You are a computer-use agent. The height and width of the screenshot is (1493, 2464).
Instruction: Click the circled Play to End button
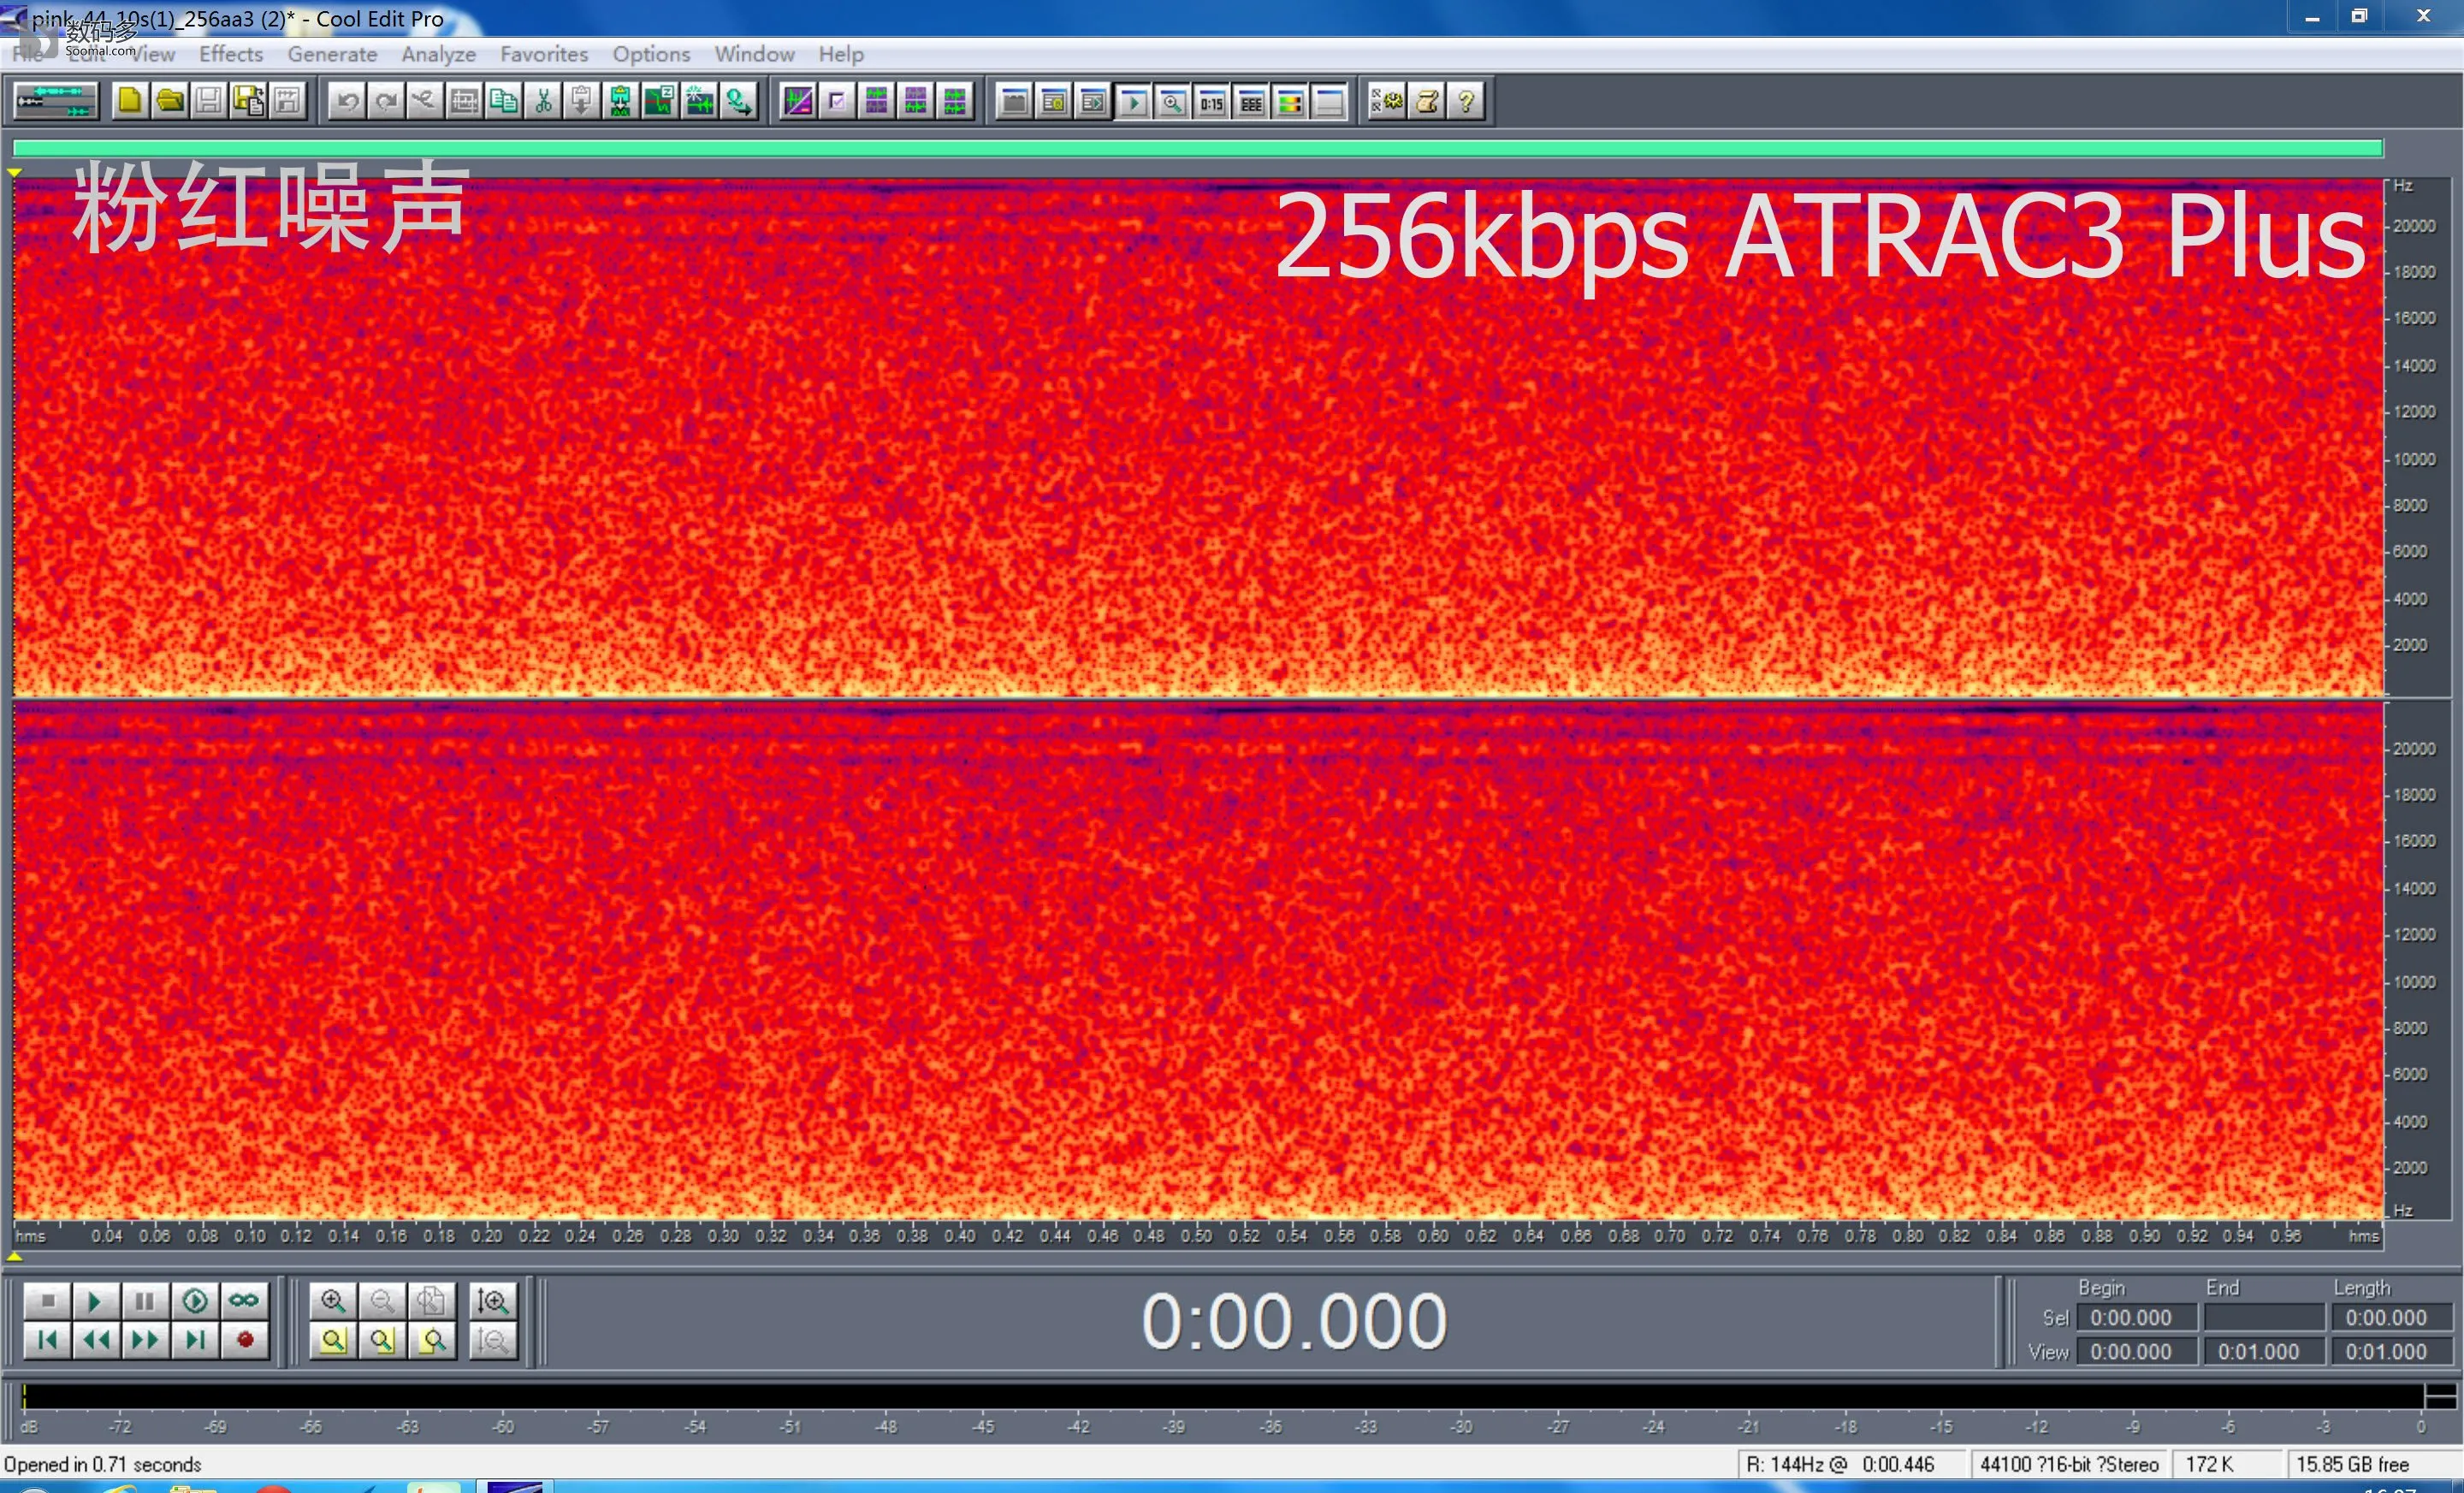click(x=195, y=1300)
